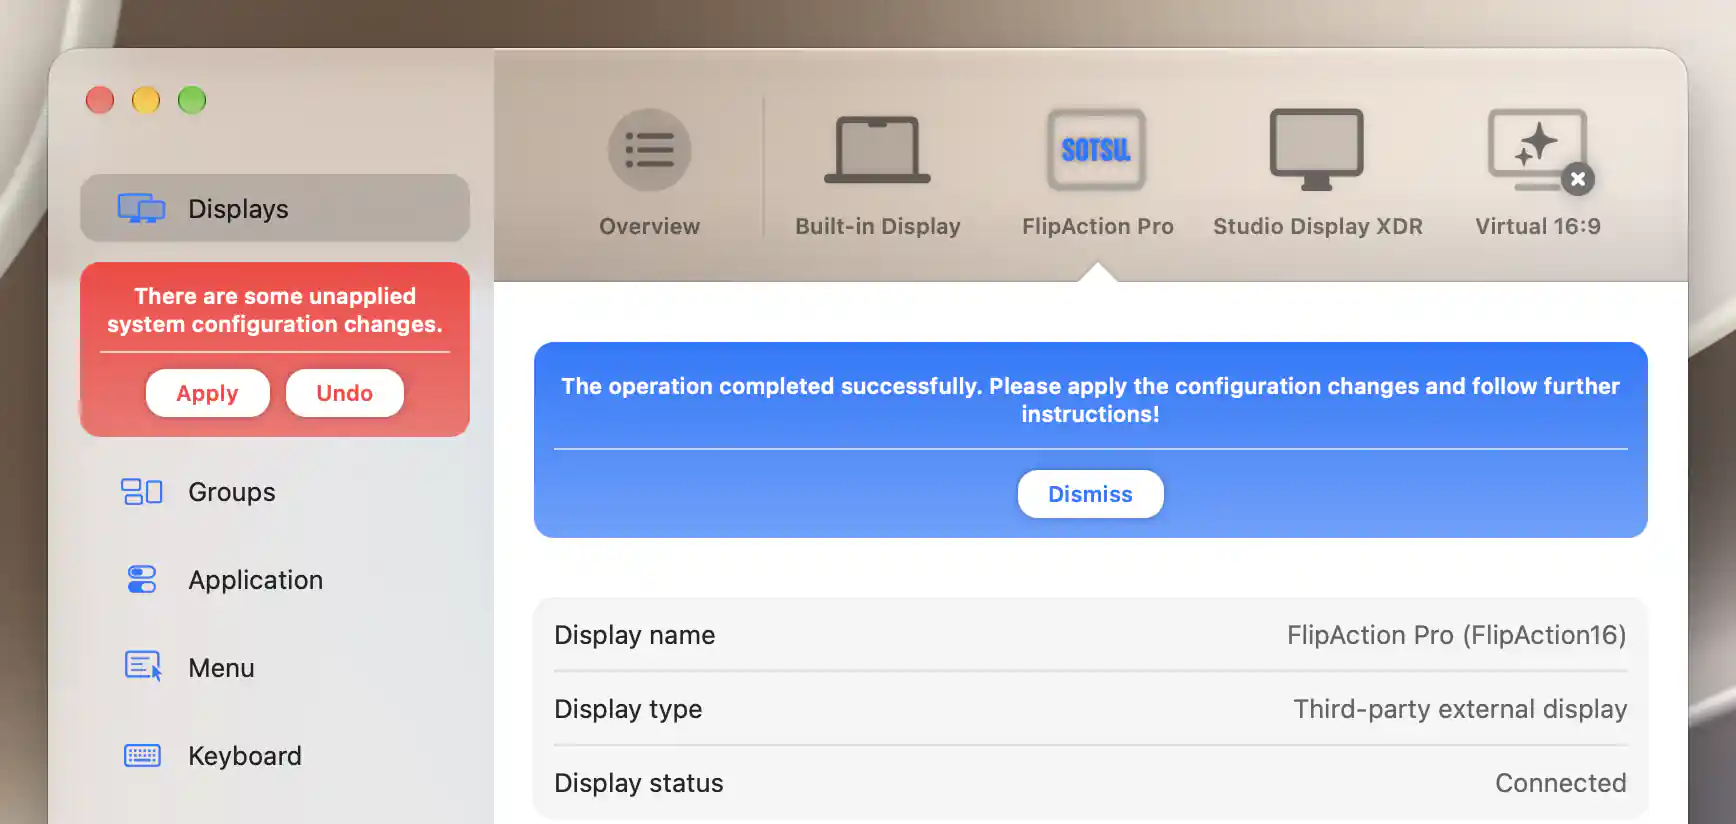Select the Studio Display XDR monitor icon
The height and width of the screenshot is (824, 1736).
coord(1316,150)
